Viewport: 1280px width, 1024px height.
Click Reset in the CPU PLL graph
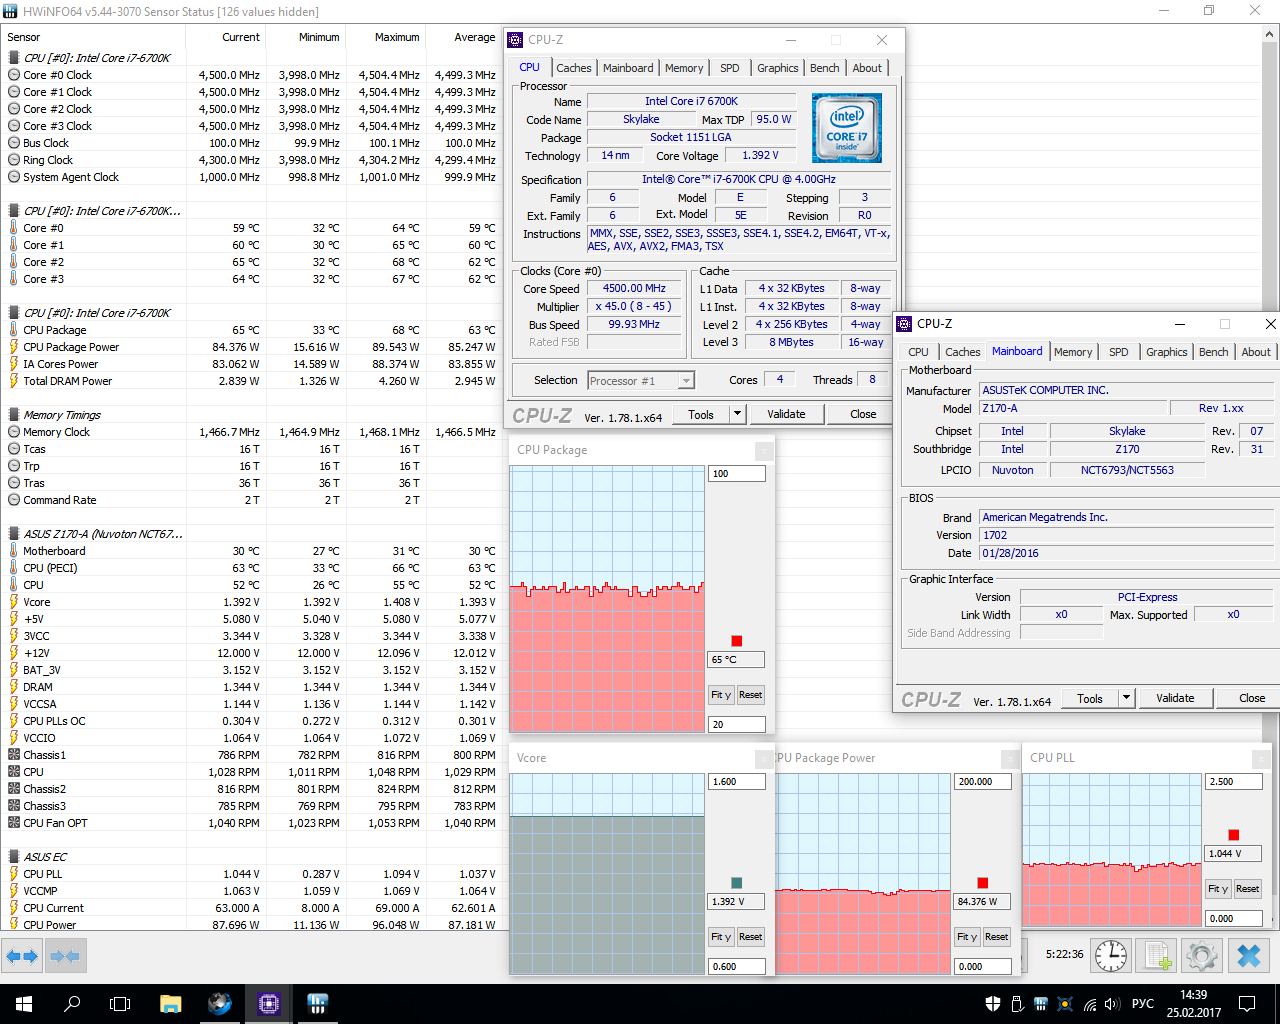[x=1247, y=889]
